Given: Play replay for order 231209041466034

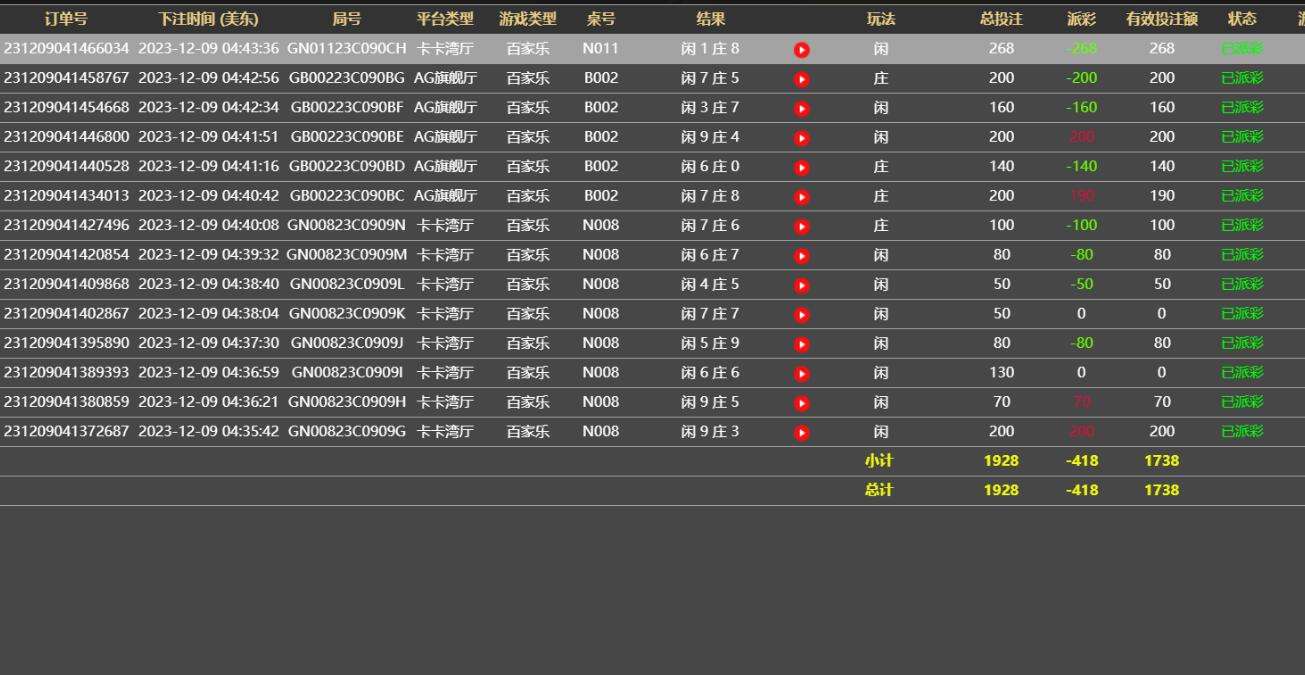Looking at the screenshot, I should [x=801, y=50].
